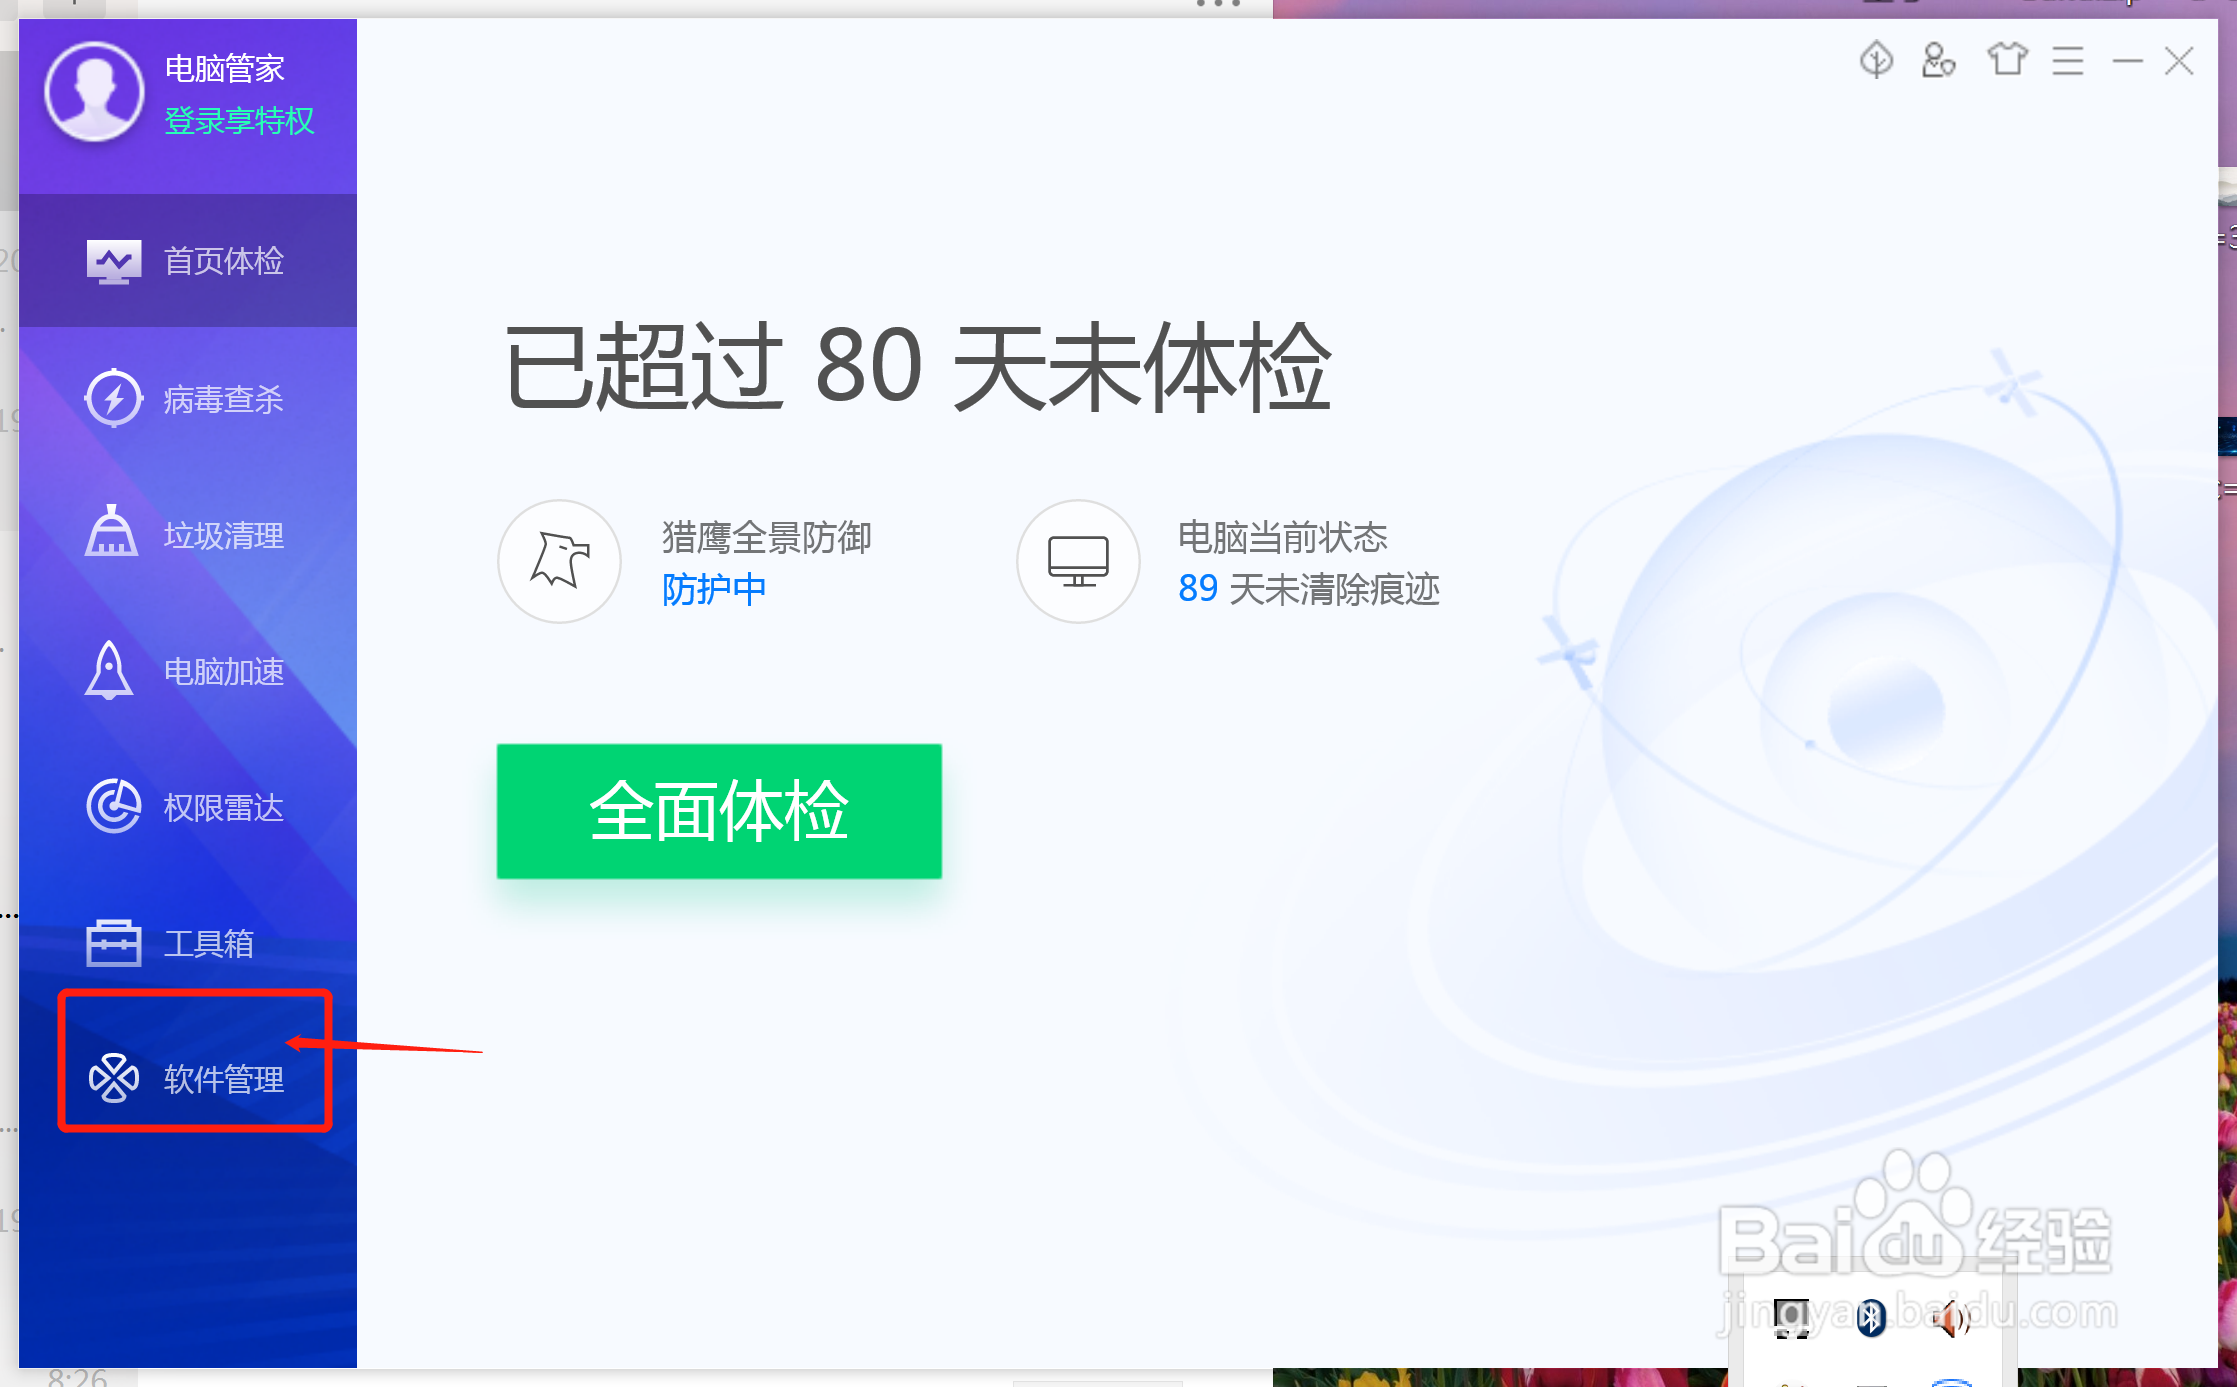Image resolution: width=2237 pixels, height=1387 pixels.
Task: Click the 猎鹰全景防御 eagle icon
Action: tap(559, 561)
